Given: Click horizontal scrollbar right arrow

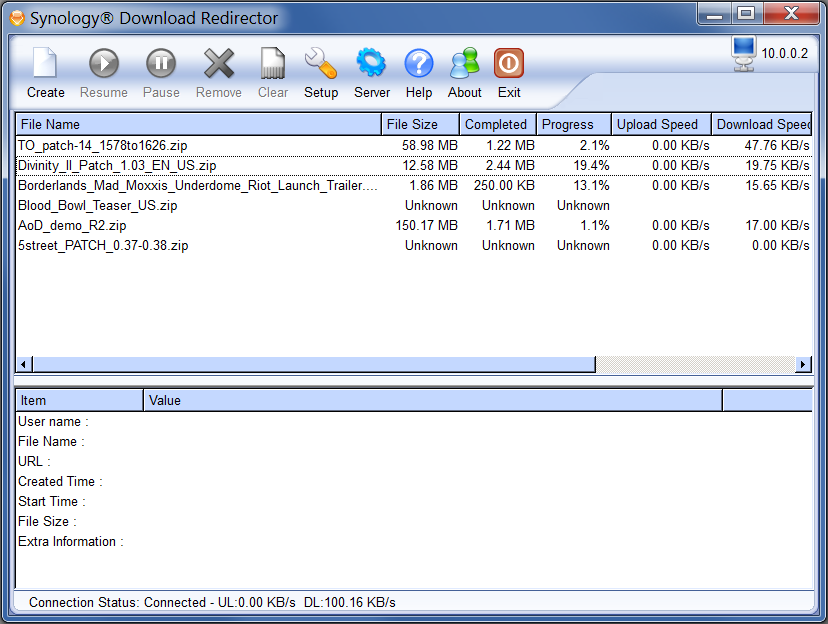Looking at the screenshot, I should point(803,364).
